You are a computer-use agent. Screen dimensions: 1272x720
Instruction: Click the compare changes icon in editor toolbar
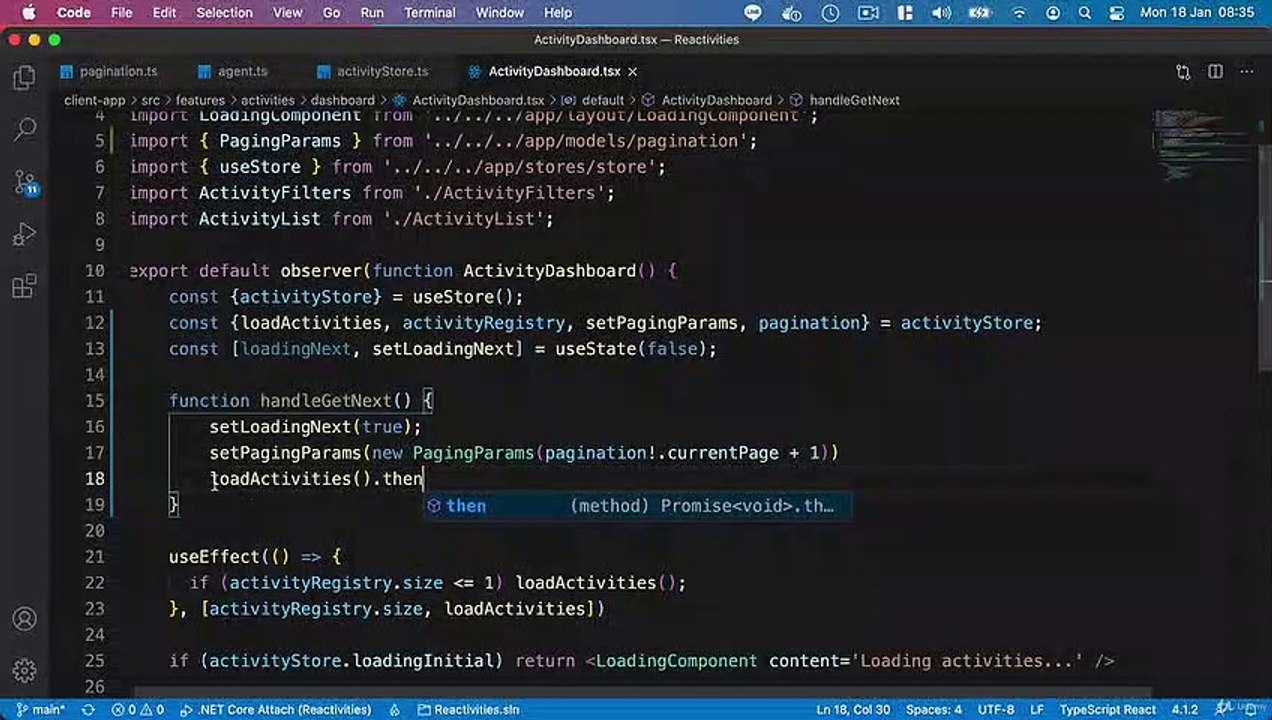point(1184,72)
